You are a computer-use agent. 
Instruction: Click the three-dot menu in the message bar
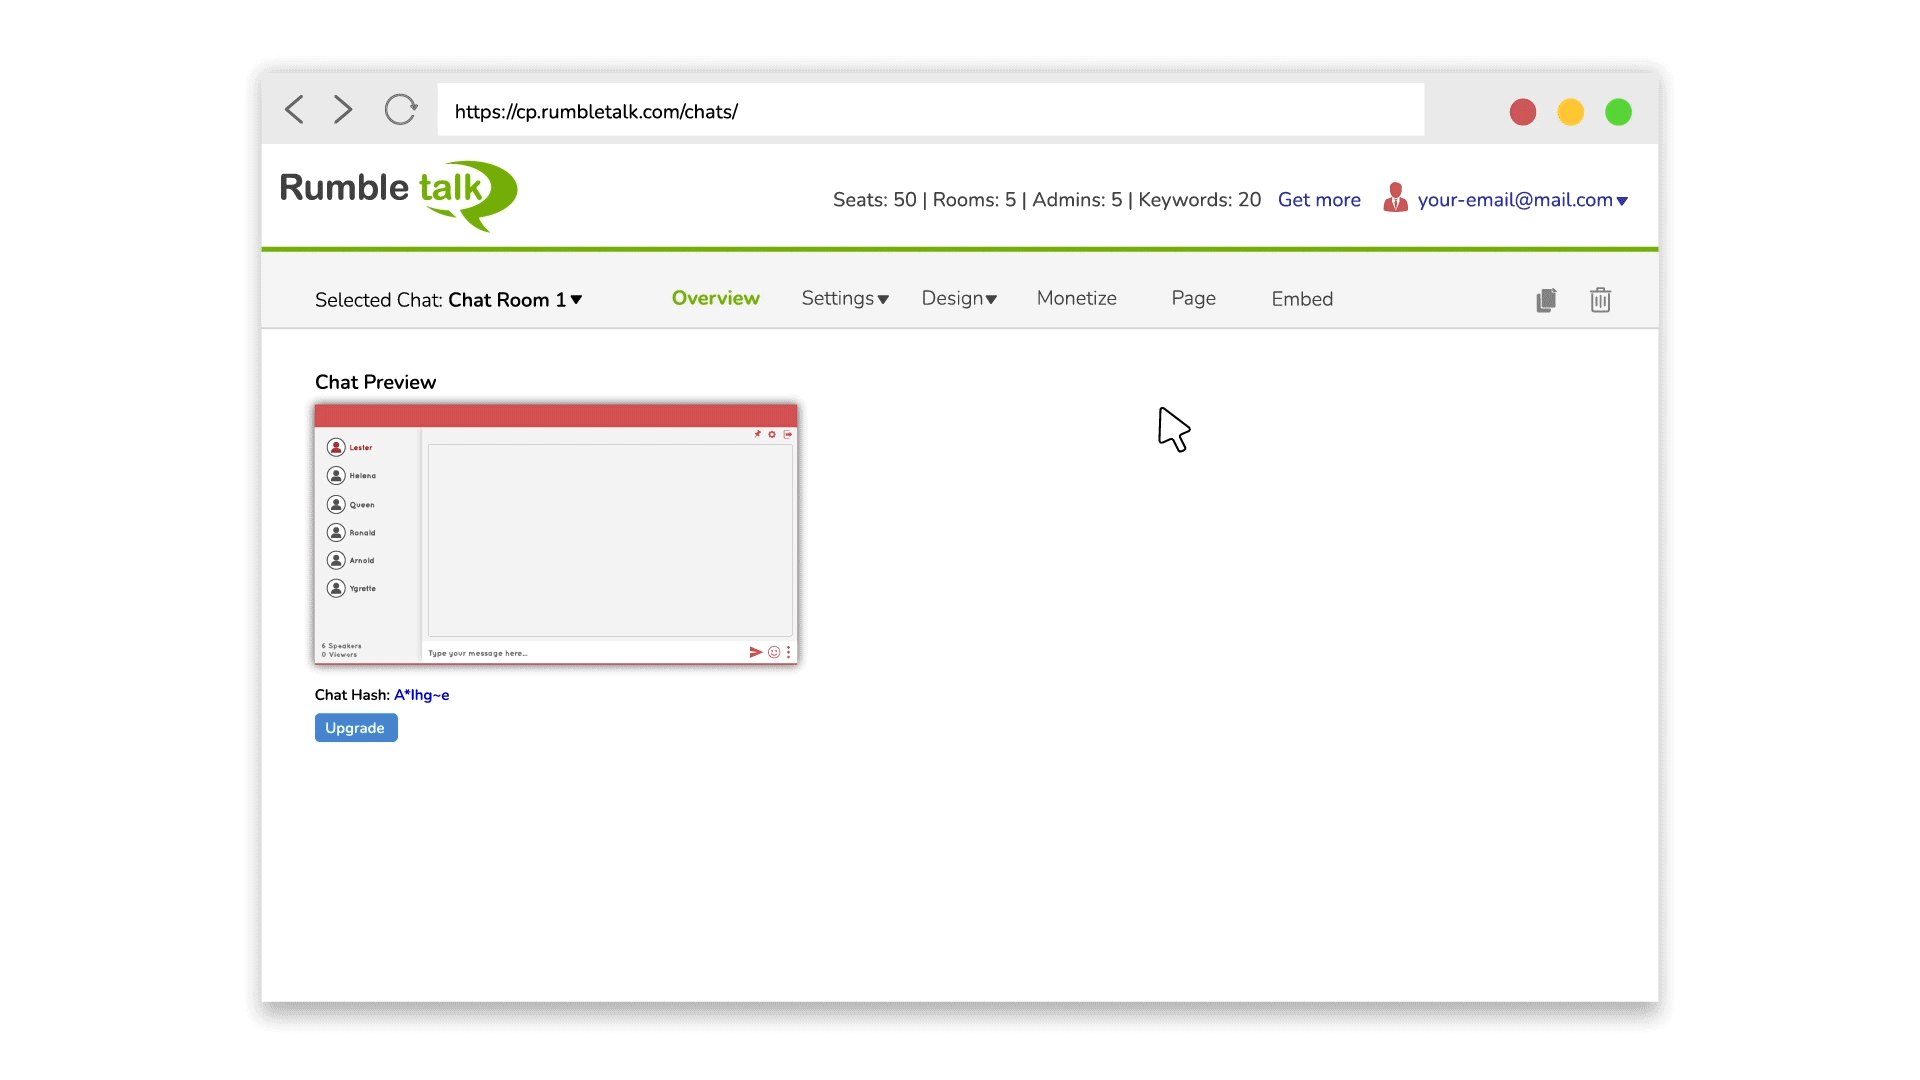point(789,652)
